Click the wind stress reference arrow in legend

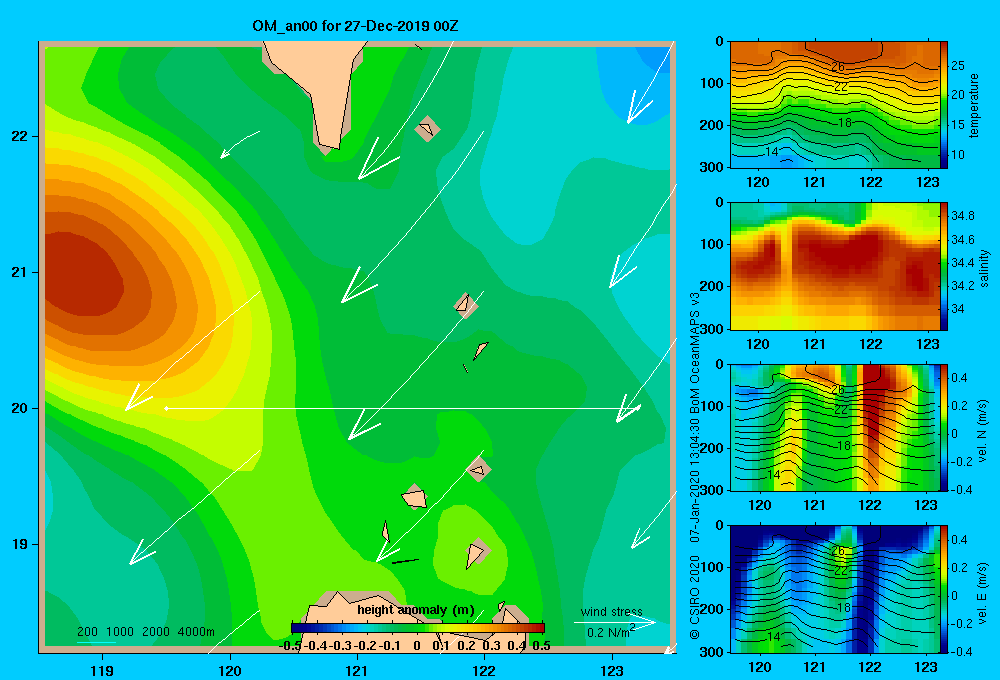click(x=614, y=622)
